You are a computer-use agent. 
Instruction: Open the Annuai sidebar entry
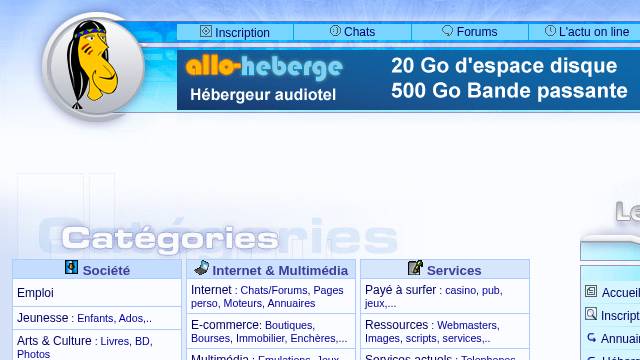620,338
